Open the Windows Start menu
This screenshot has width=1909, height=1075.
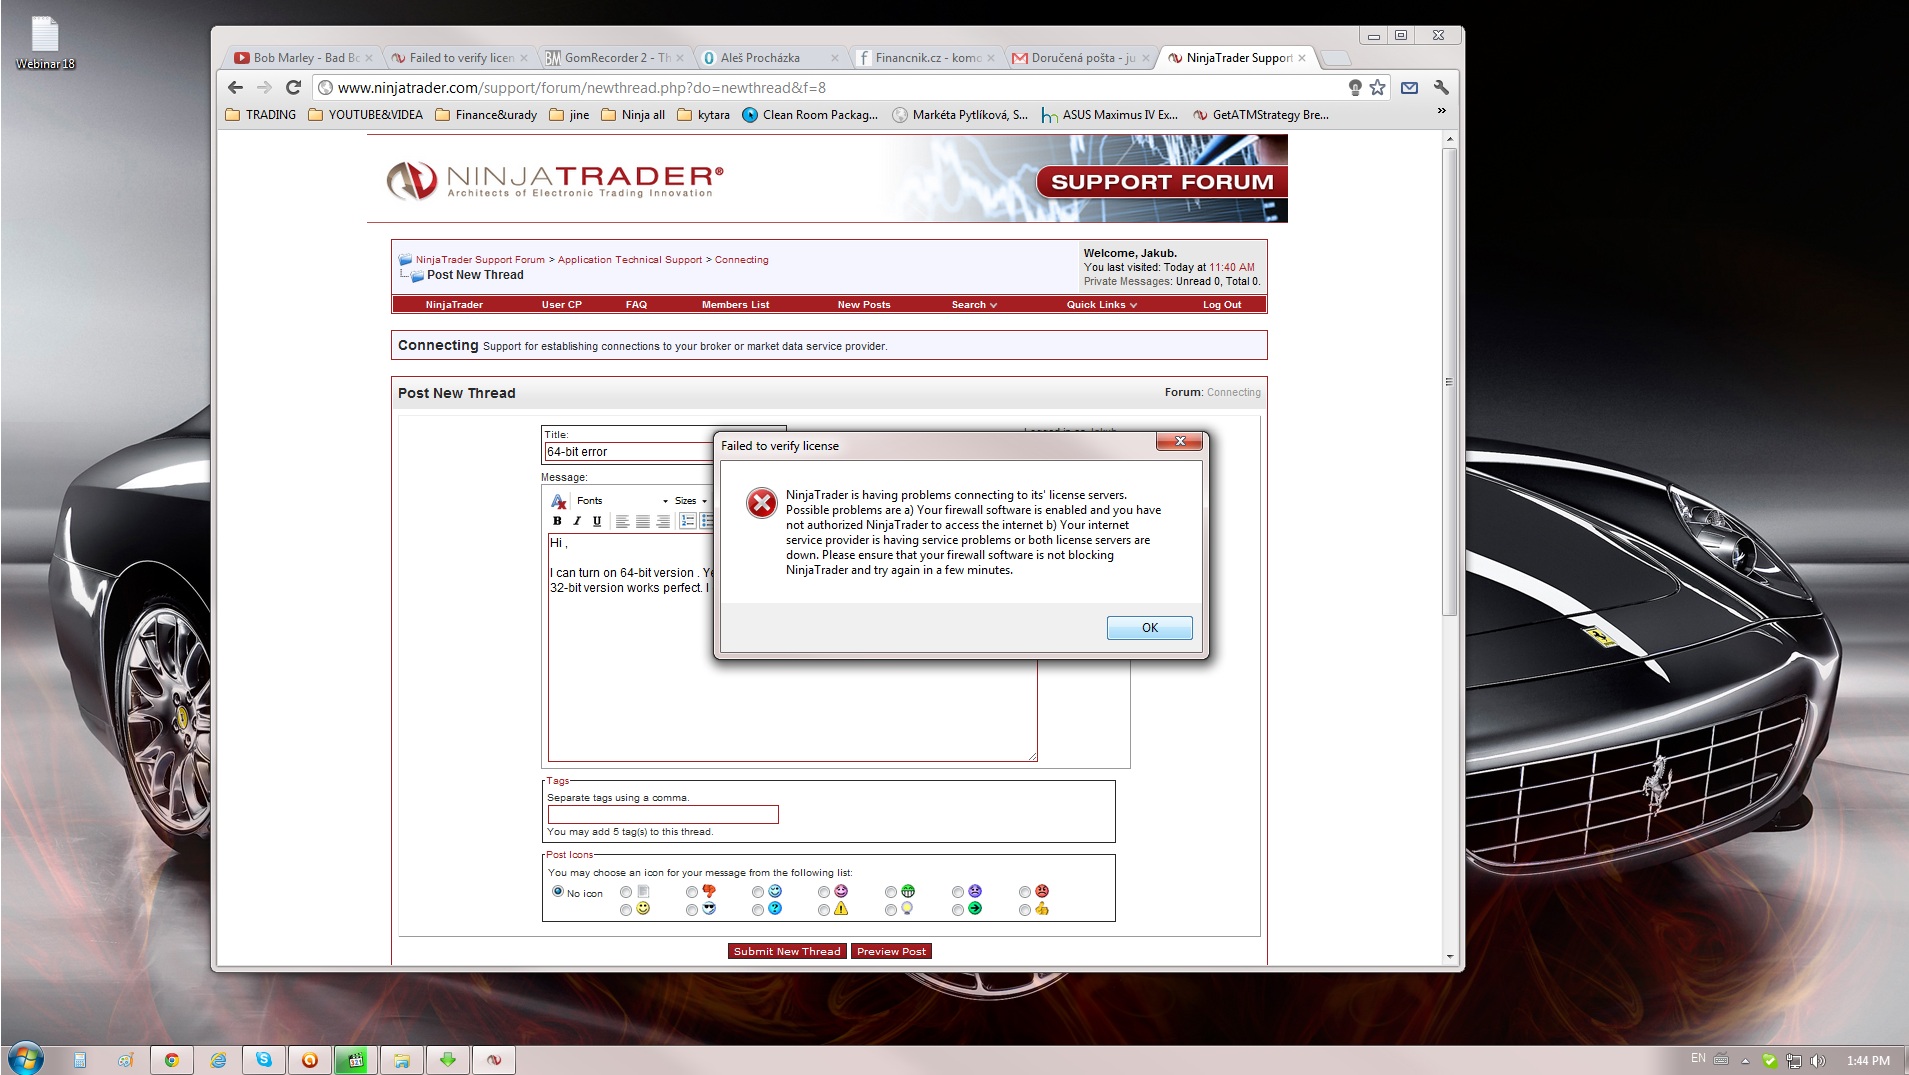point(25,1059)
